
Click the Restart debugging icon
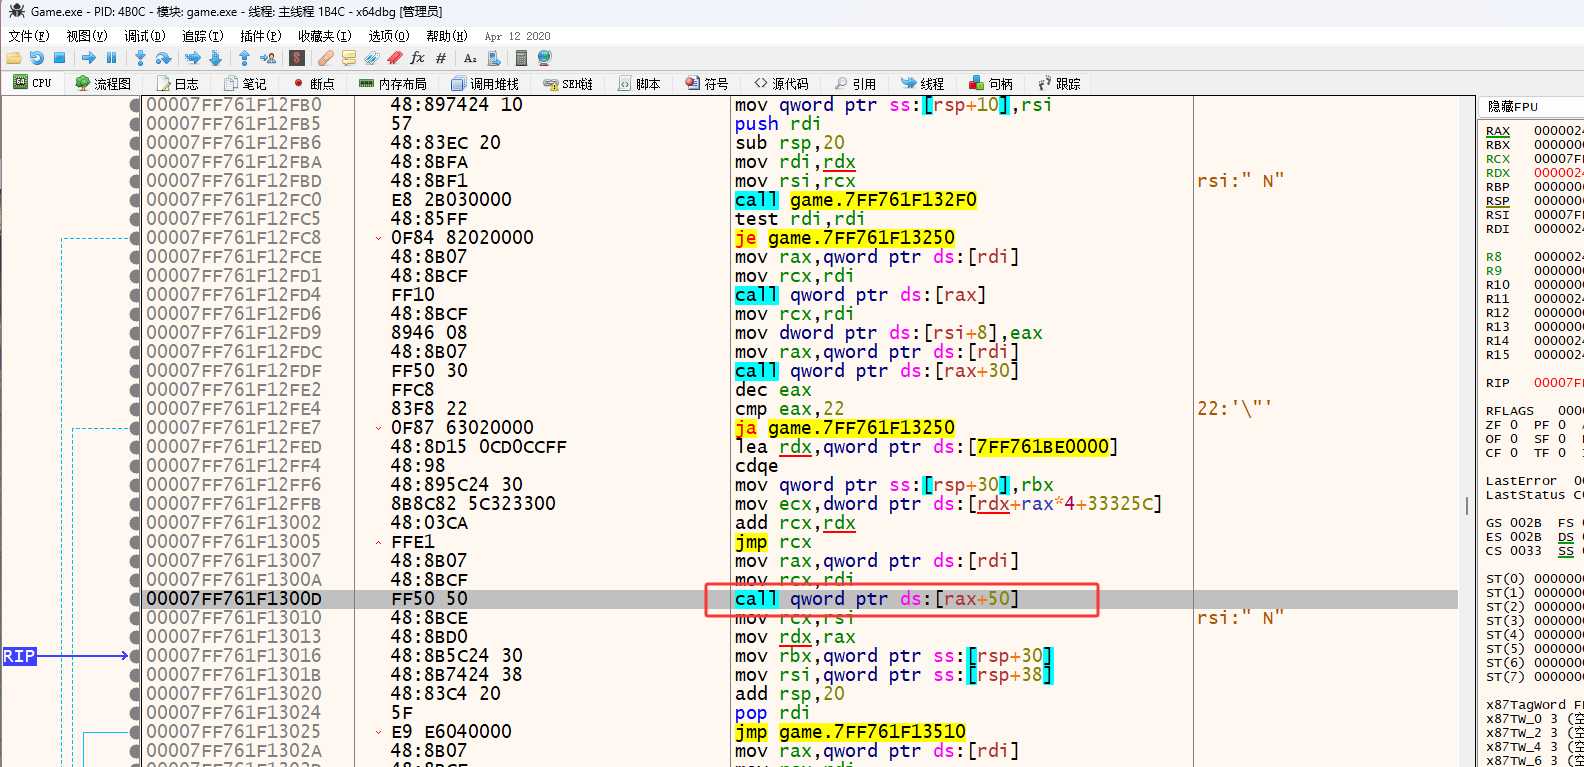[x=37, y=58]
